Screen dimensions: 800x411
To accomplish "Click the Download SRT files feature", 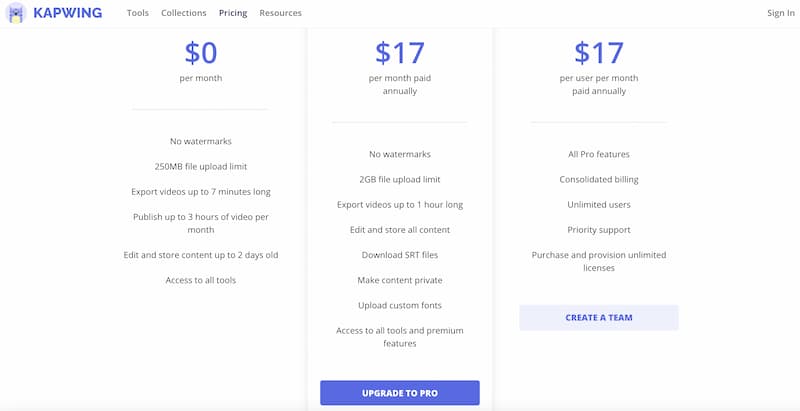I will click(399, 255).
